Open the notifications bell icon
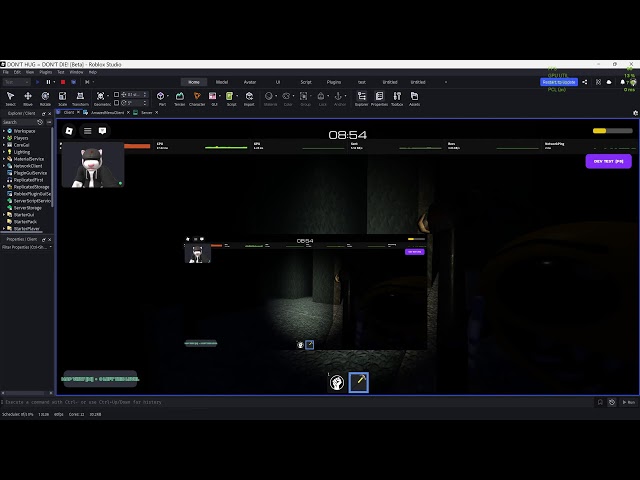The height and width of the screenshot is (480, 640). (622, 82)
